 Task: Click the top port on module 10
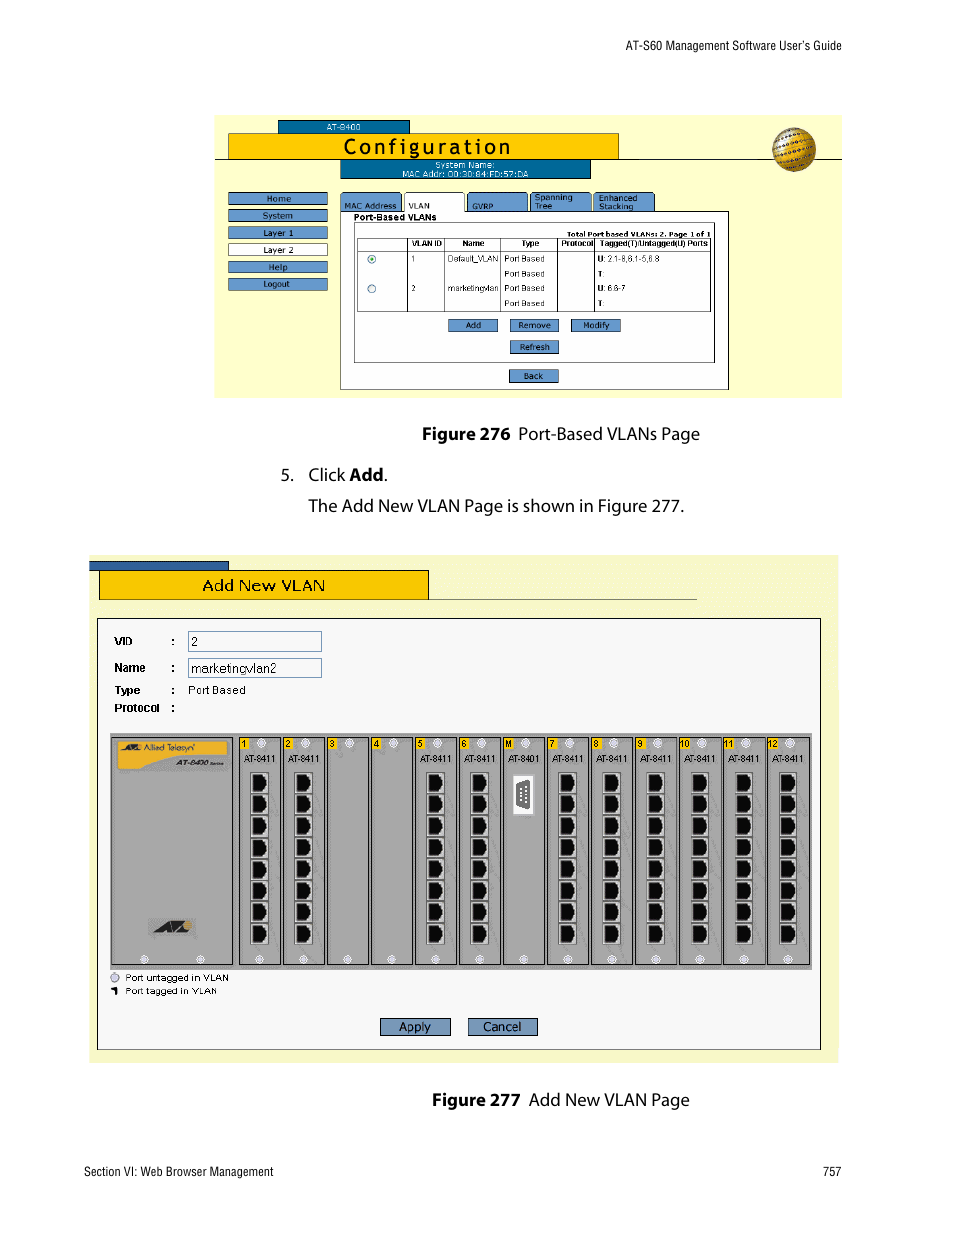coord(699,782)
